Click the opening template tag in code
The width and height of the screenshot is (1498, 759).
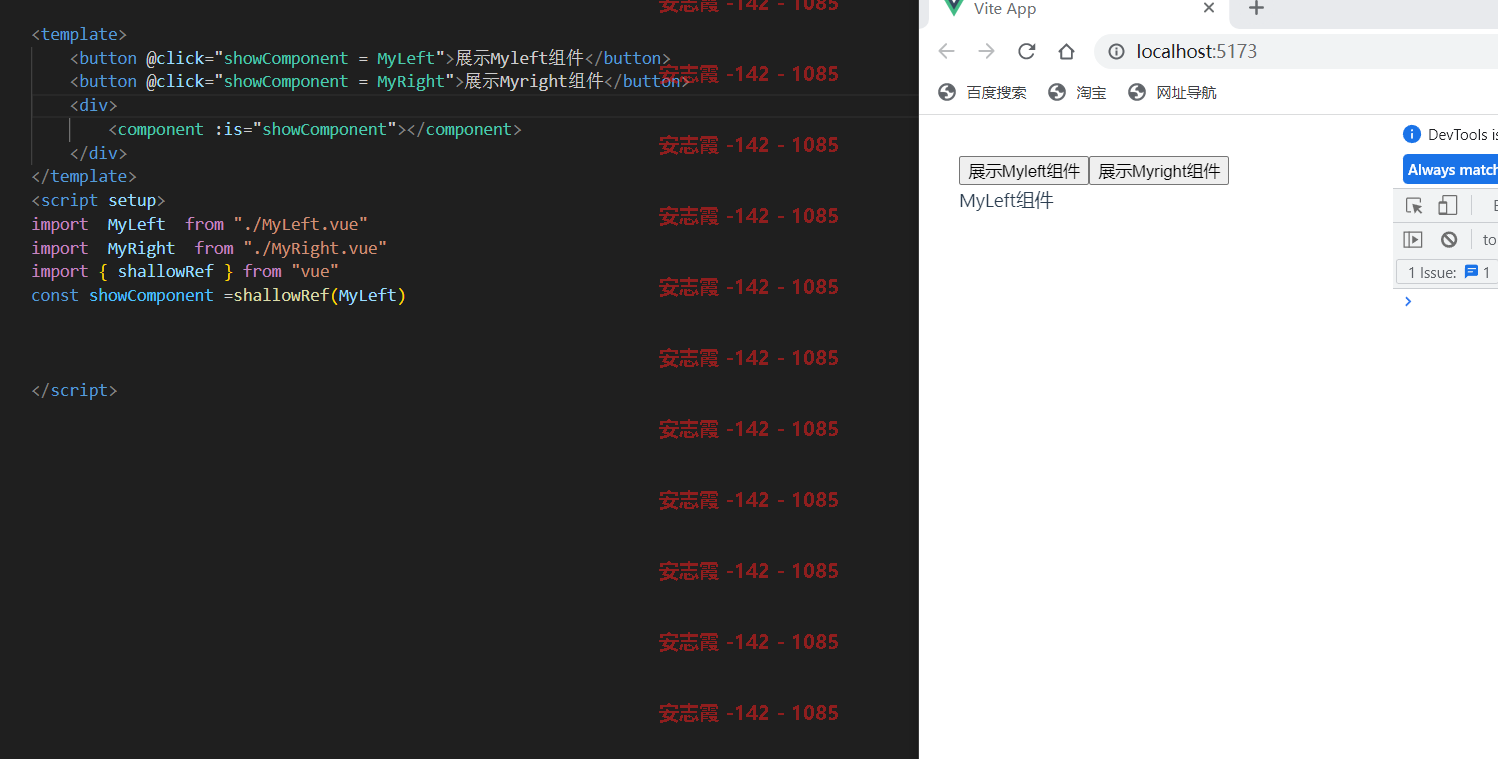click(79, 34)
